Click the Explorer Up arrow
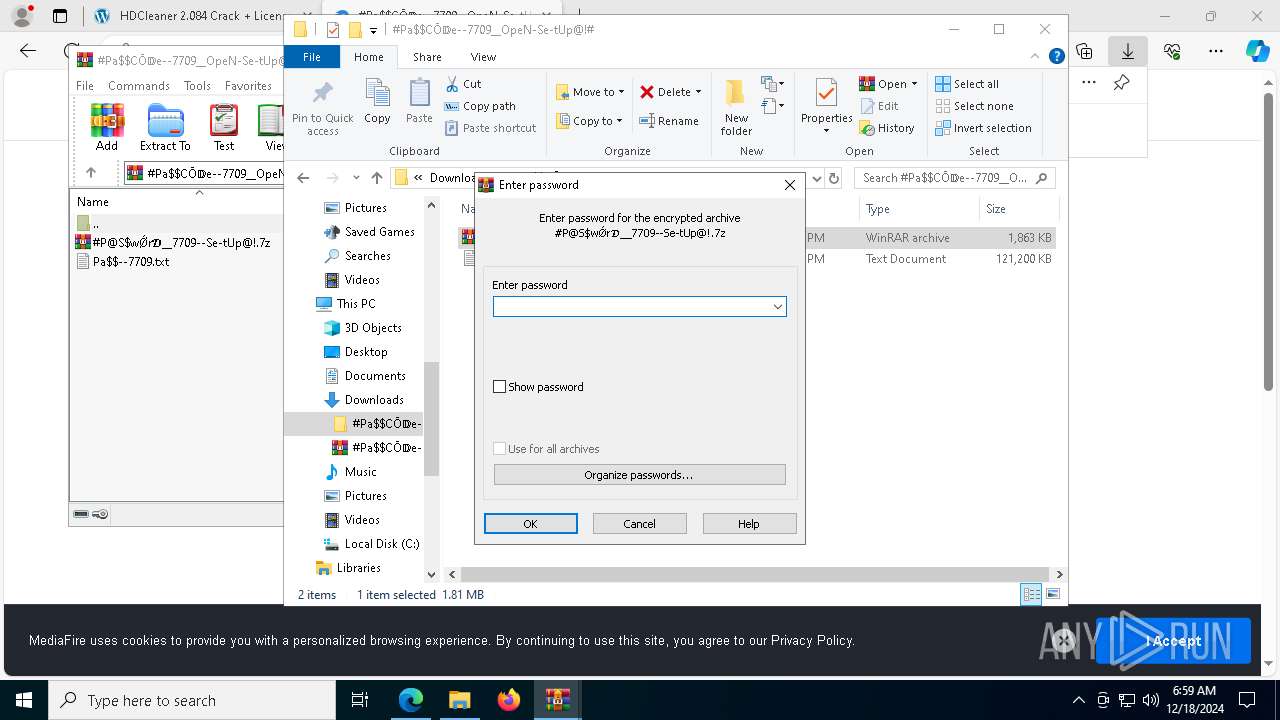The image size is (1280, 720). click(377, 178)
